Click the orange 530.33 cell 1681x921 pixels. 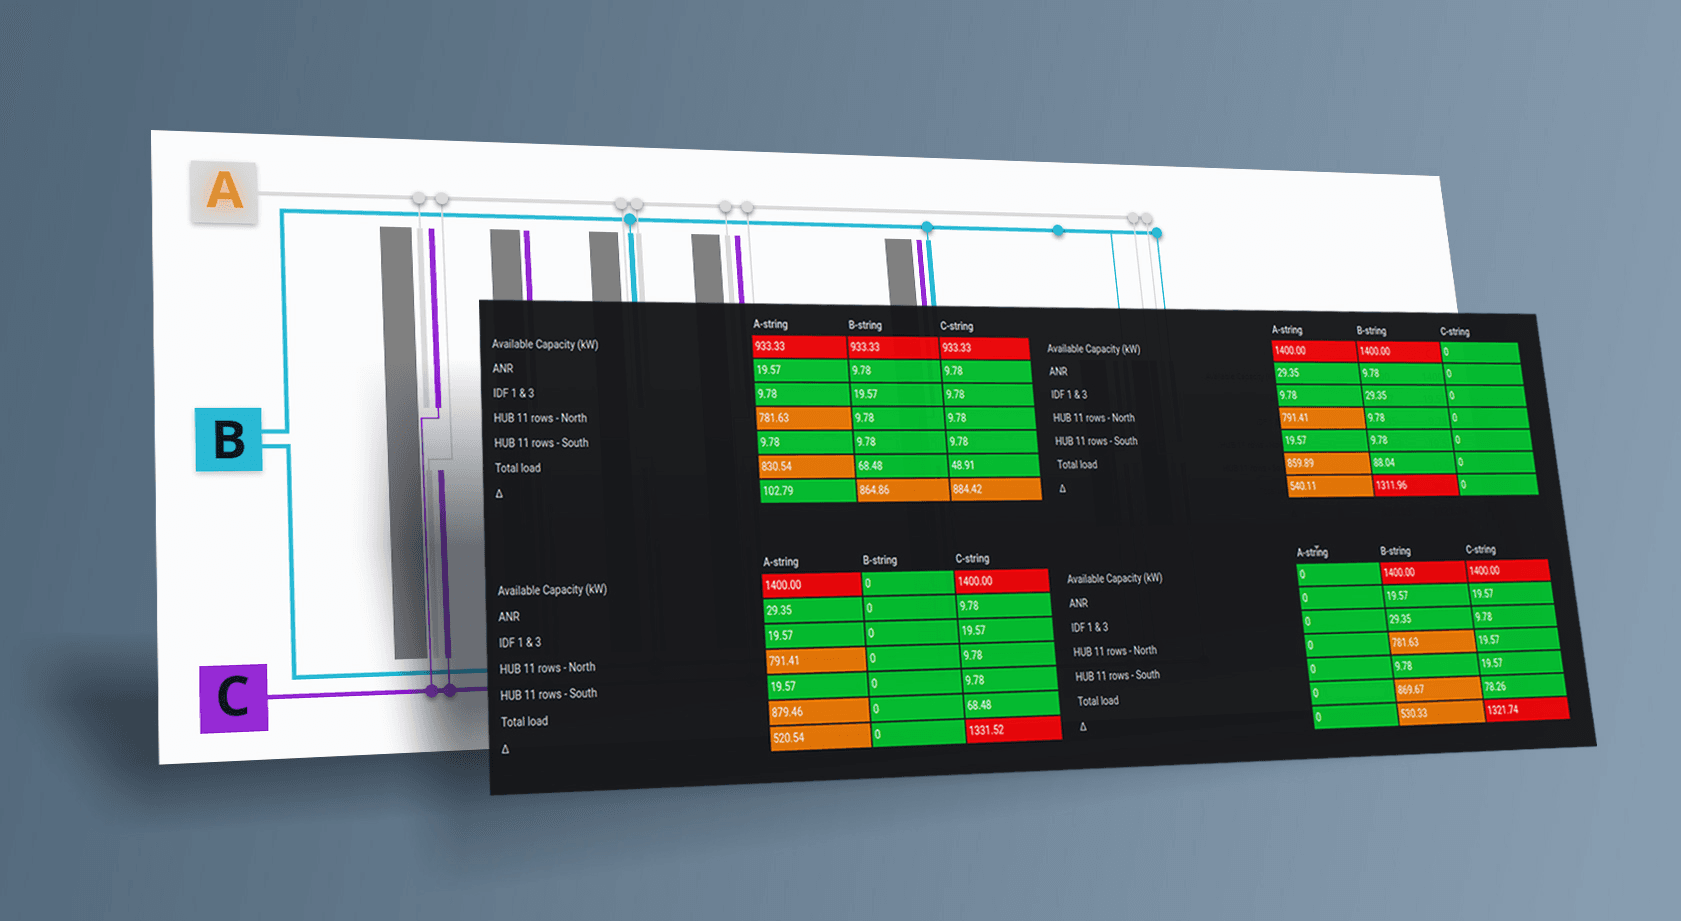(x=1440, y=713)
